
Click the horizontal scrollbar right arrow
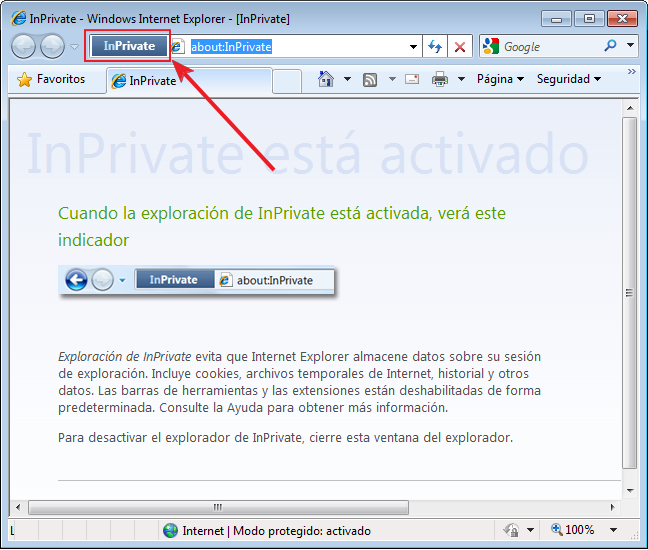[x=612, y=507]
